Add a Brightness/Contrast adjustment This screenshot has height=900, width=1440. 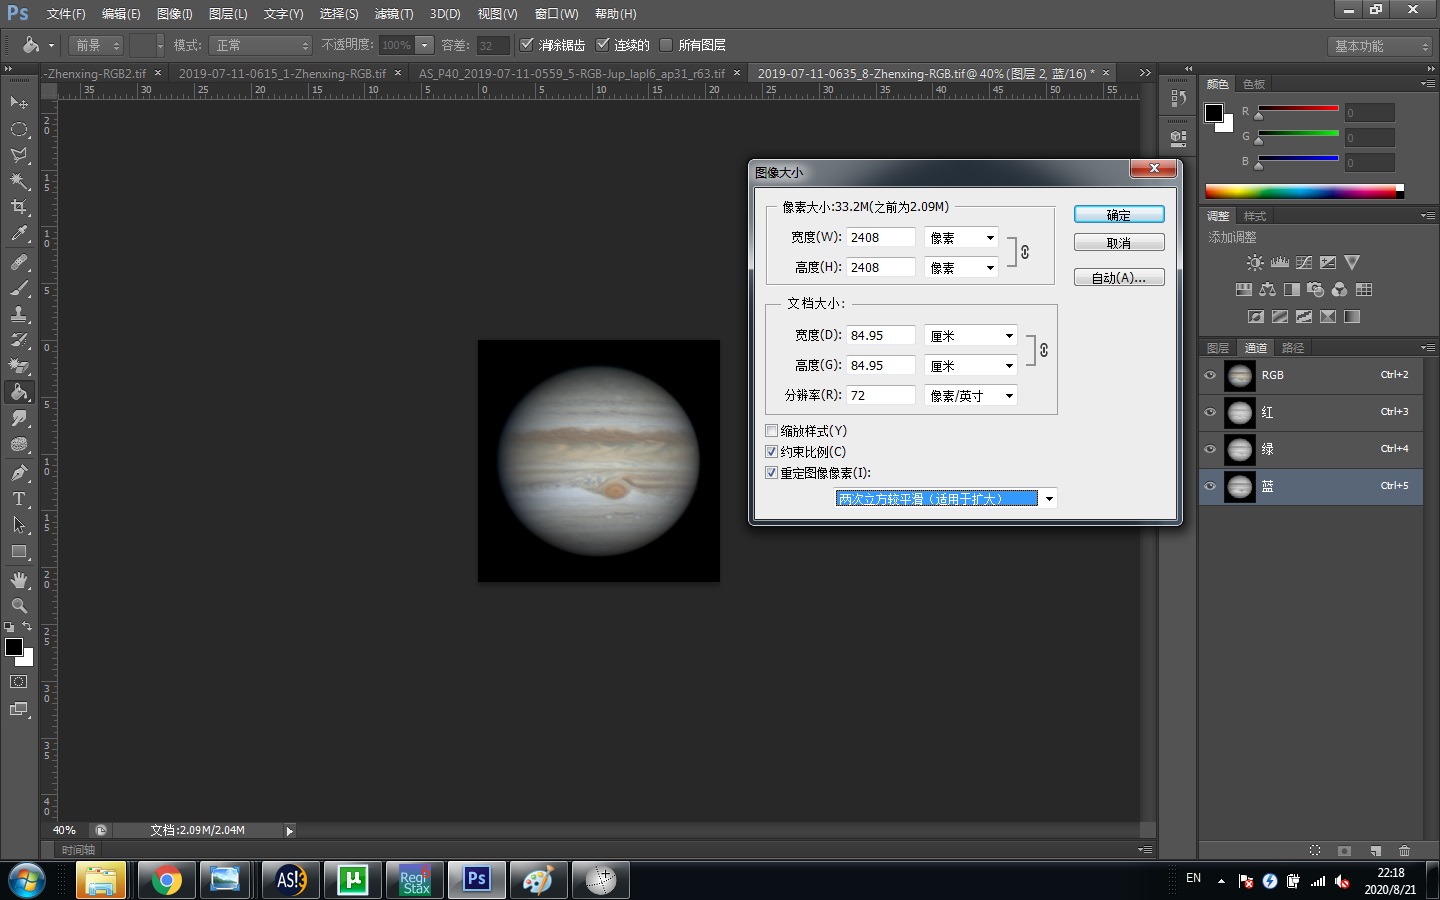click(x=1255, y=263)
